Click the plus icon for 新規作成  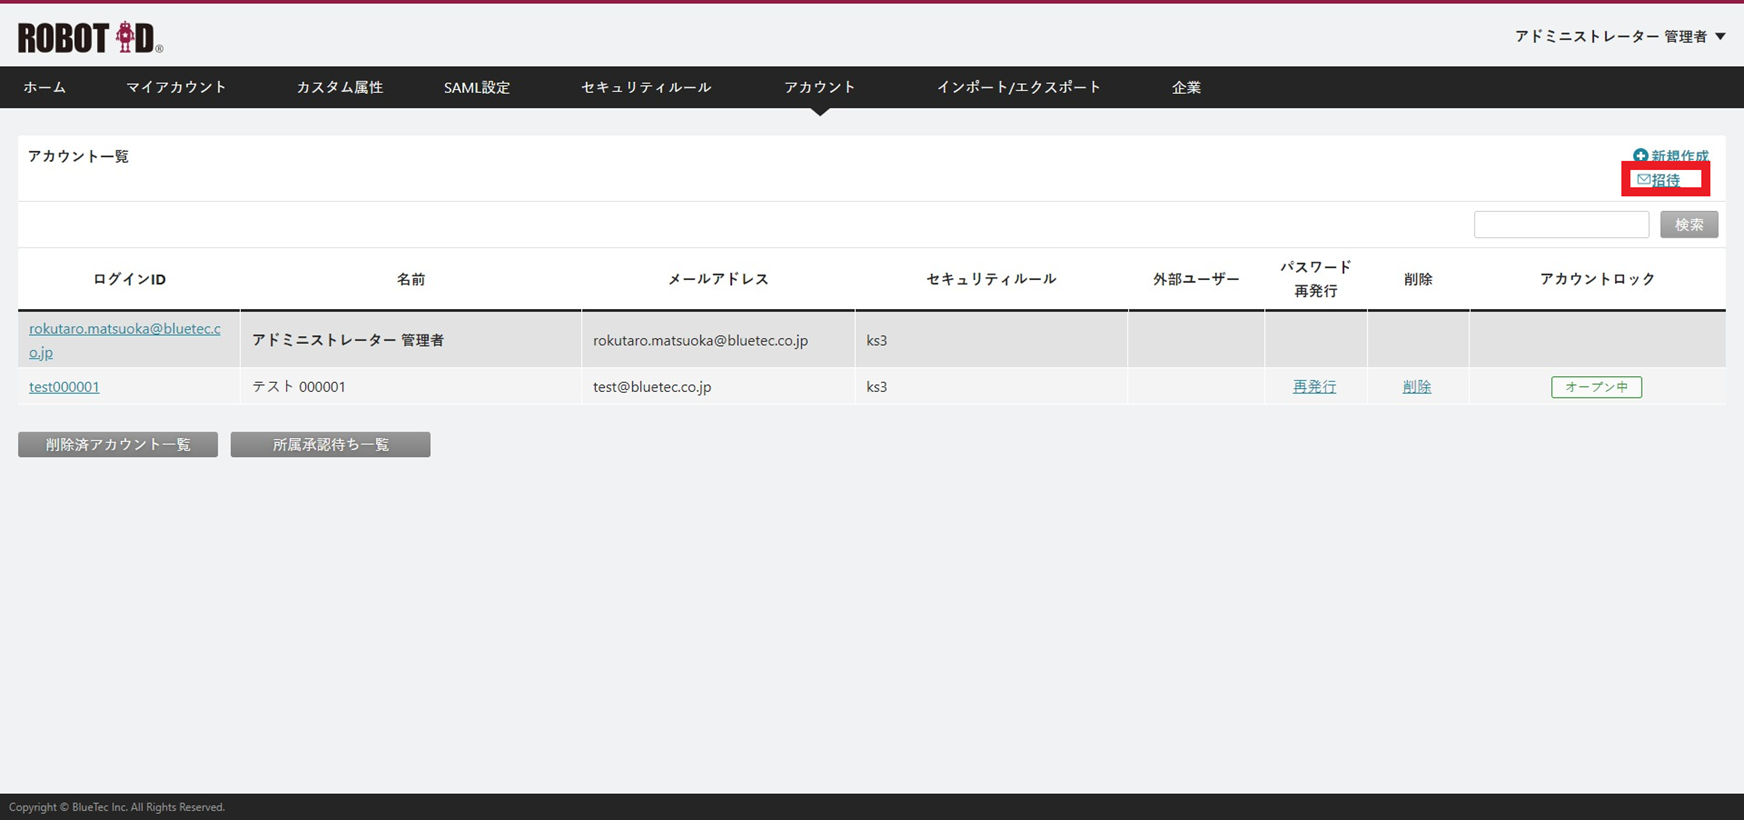pos(1640,156)
